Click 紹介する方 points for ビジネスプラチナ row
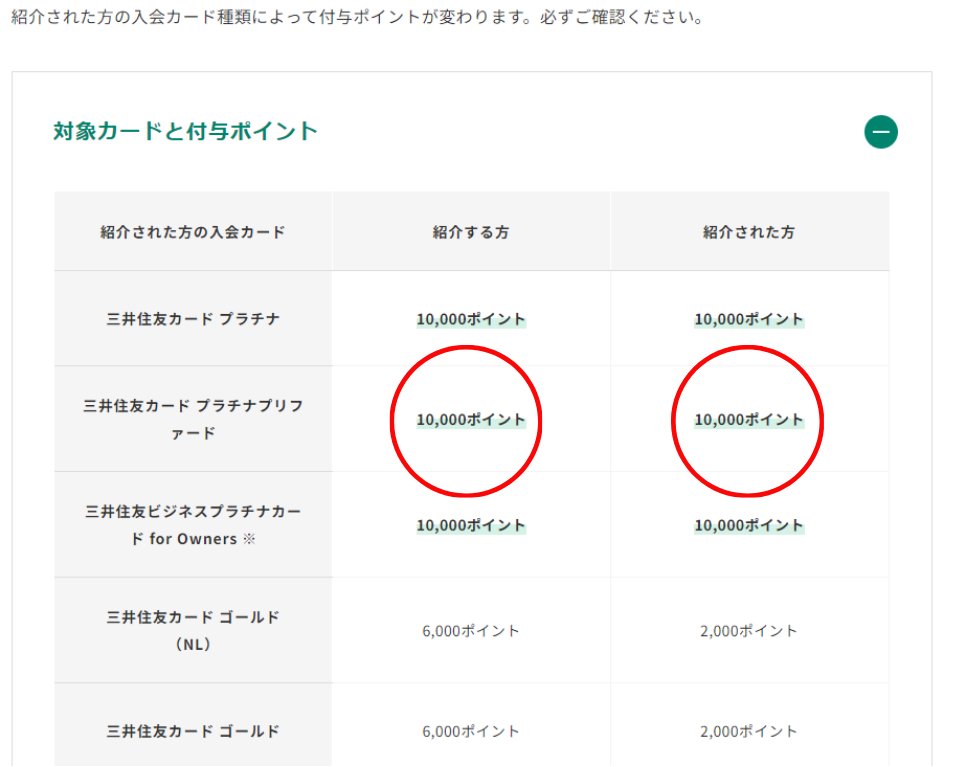967x767 pixels. tap(471, 525)
